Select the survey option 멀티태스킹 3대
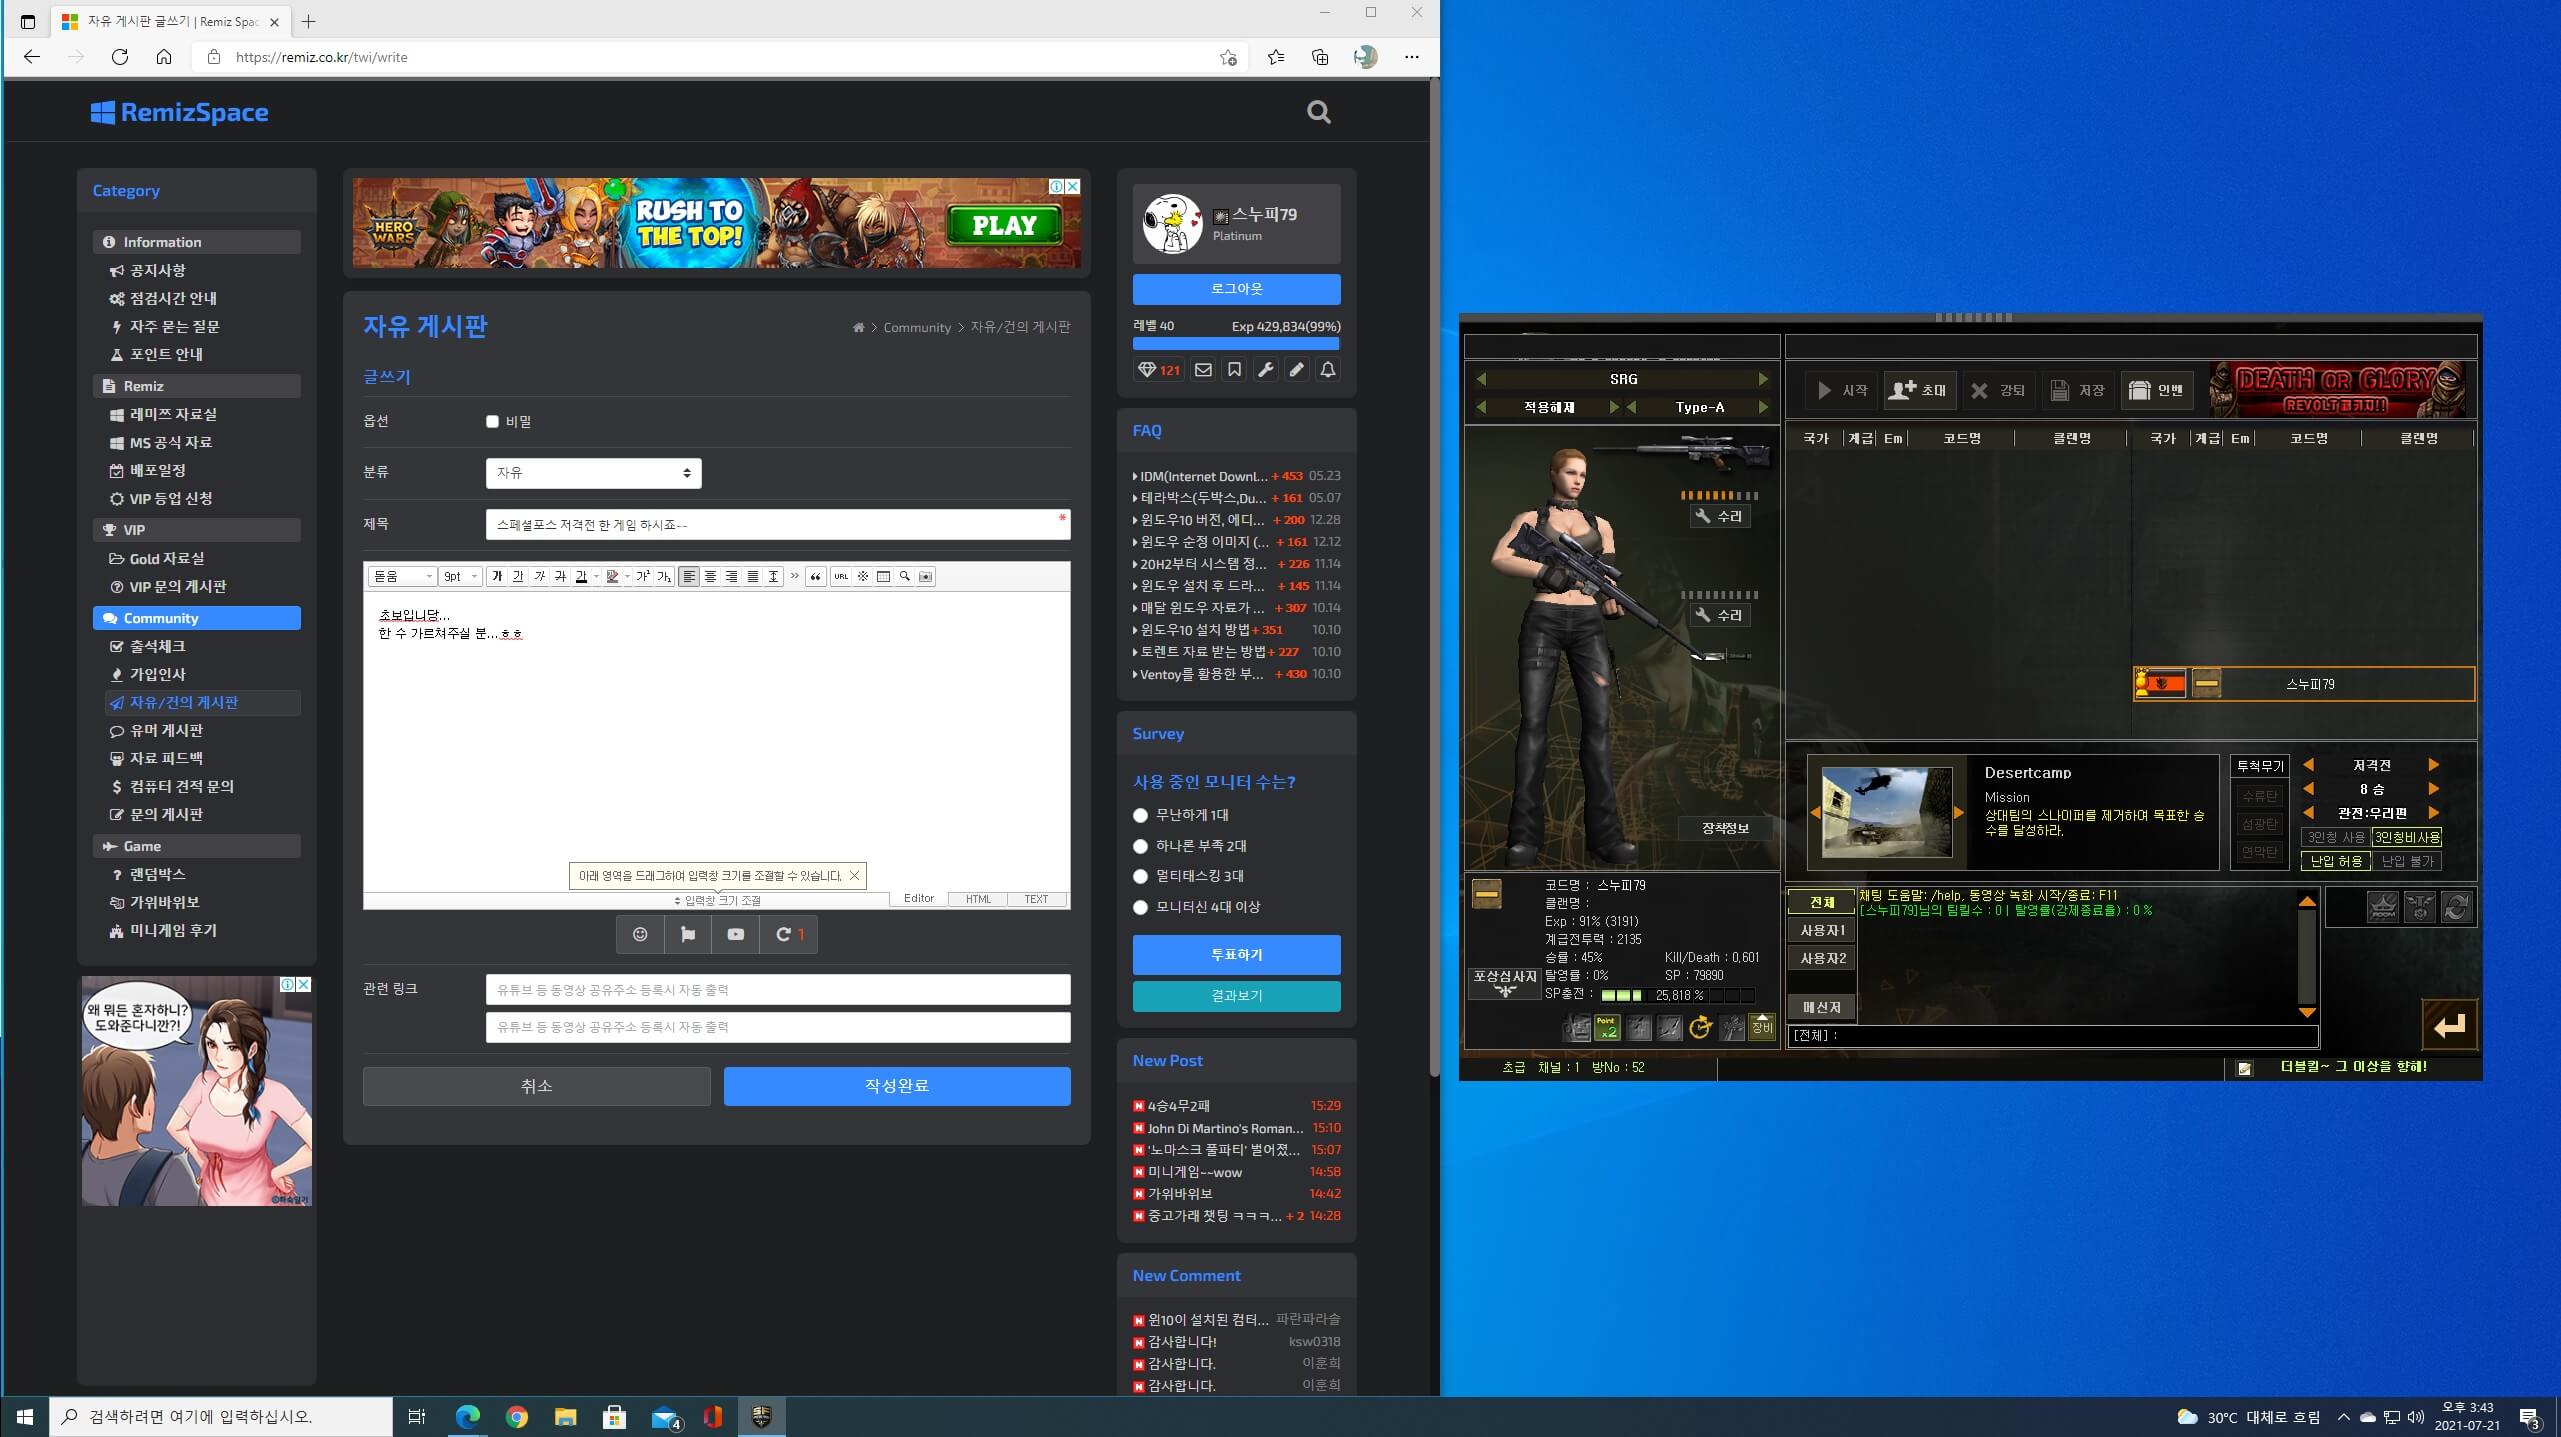This screenshot has height=1437, width=2561. tap(1140, 877)
